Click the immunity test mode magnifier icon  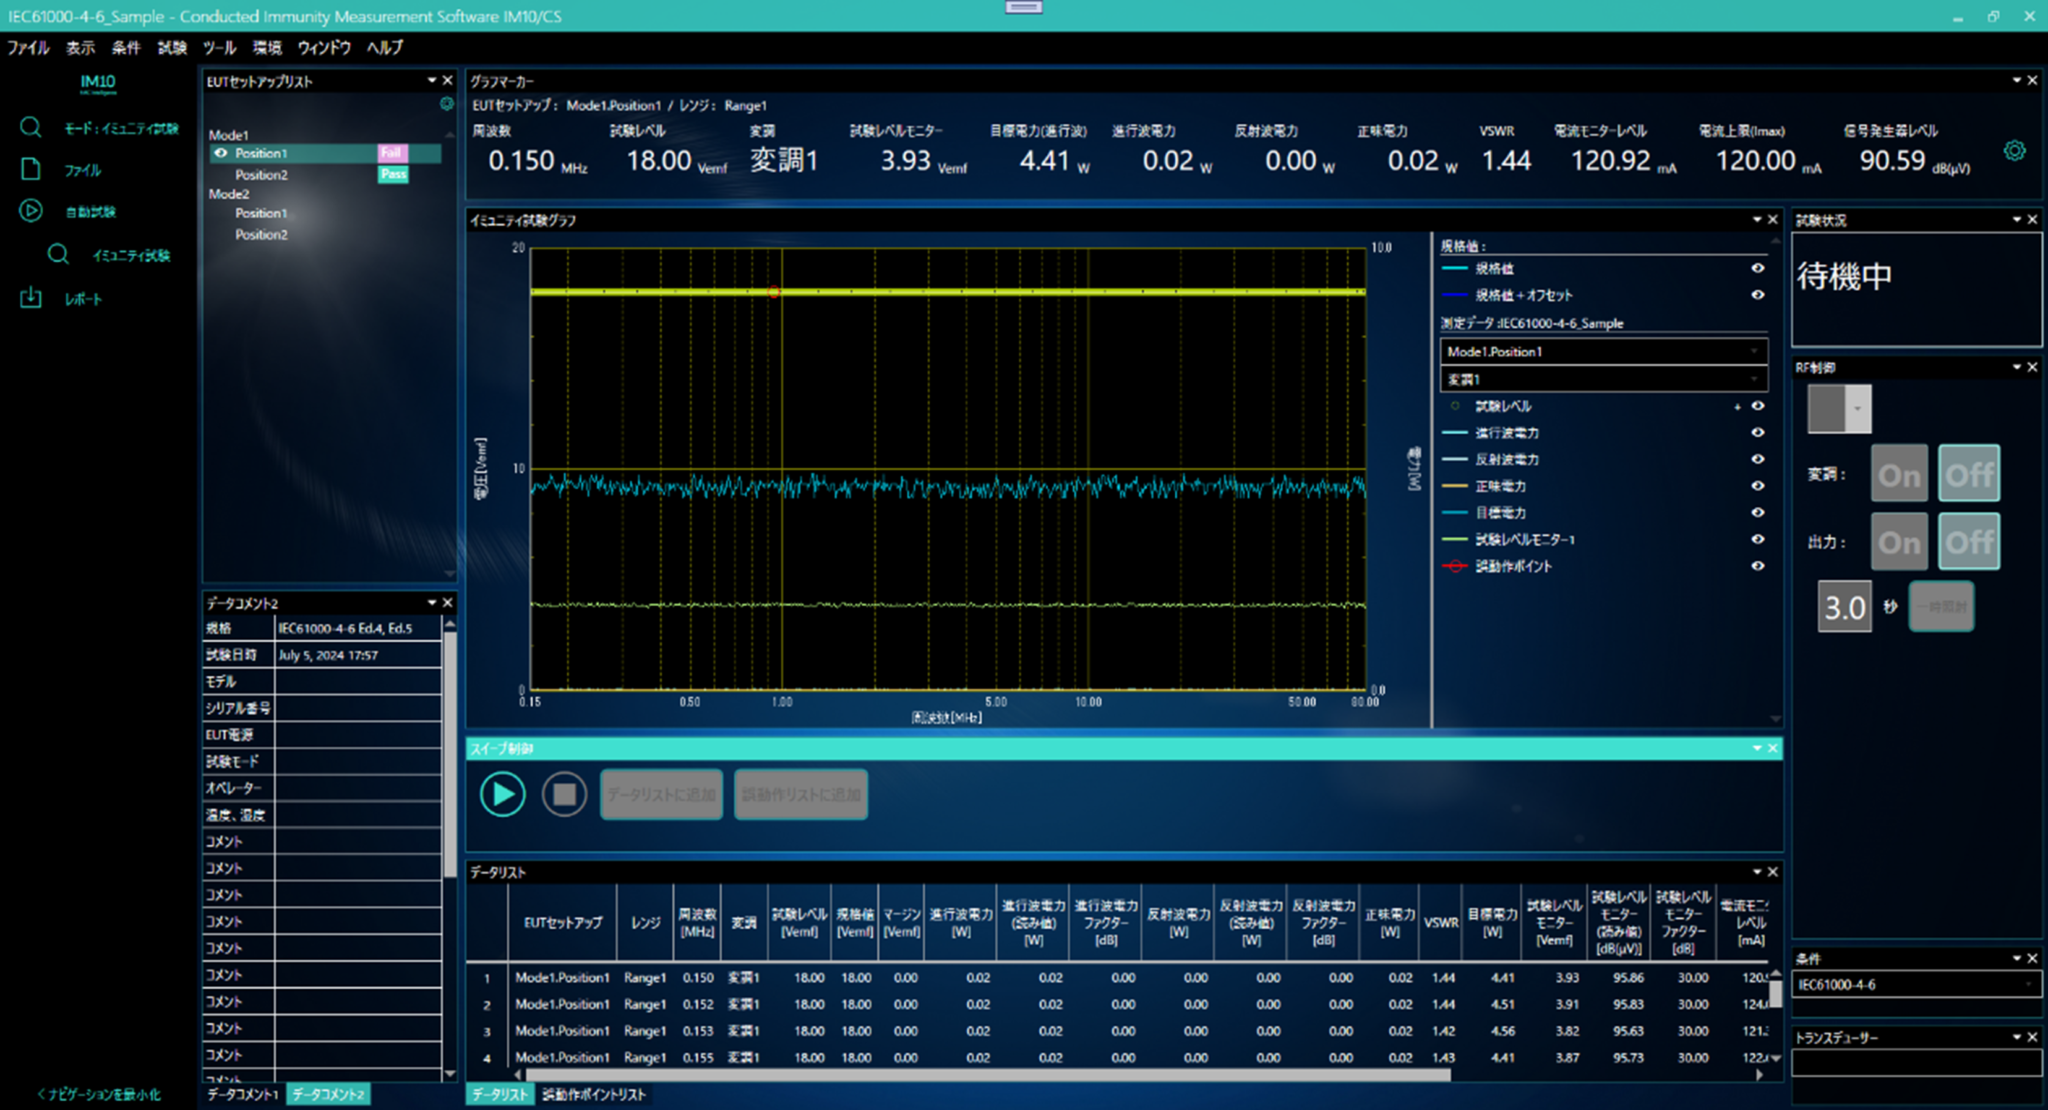point(31,128)
